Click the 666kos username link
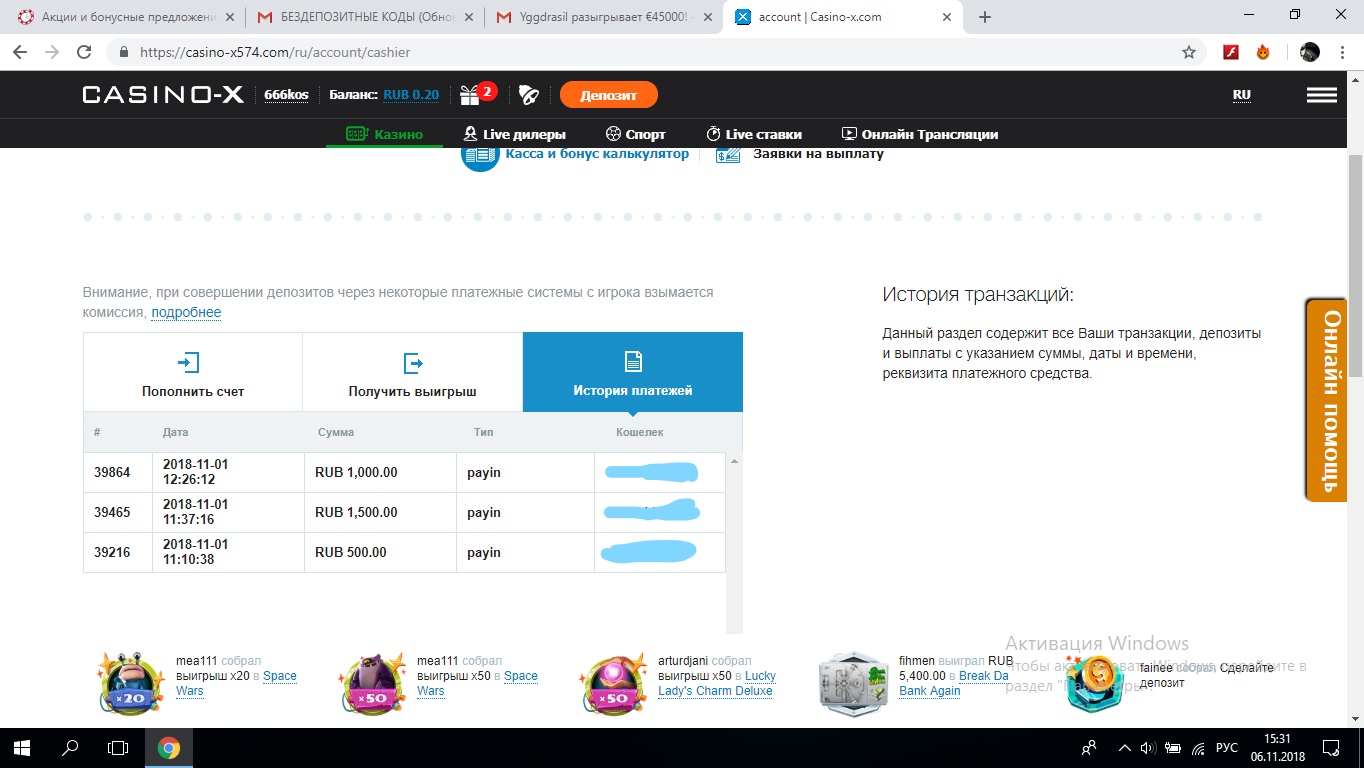 (286, 95)
